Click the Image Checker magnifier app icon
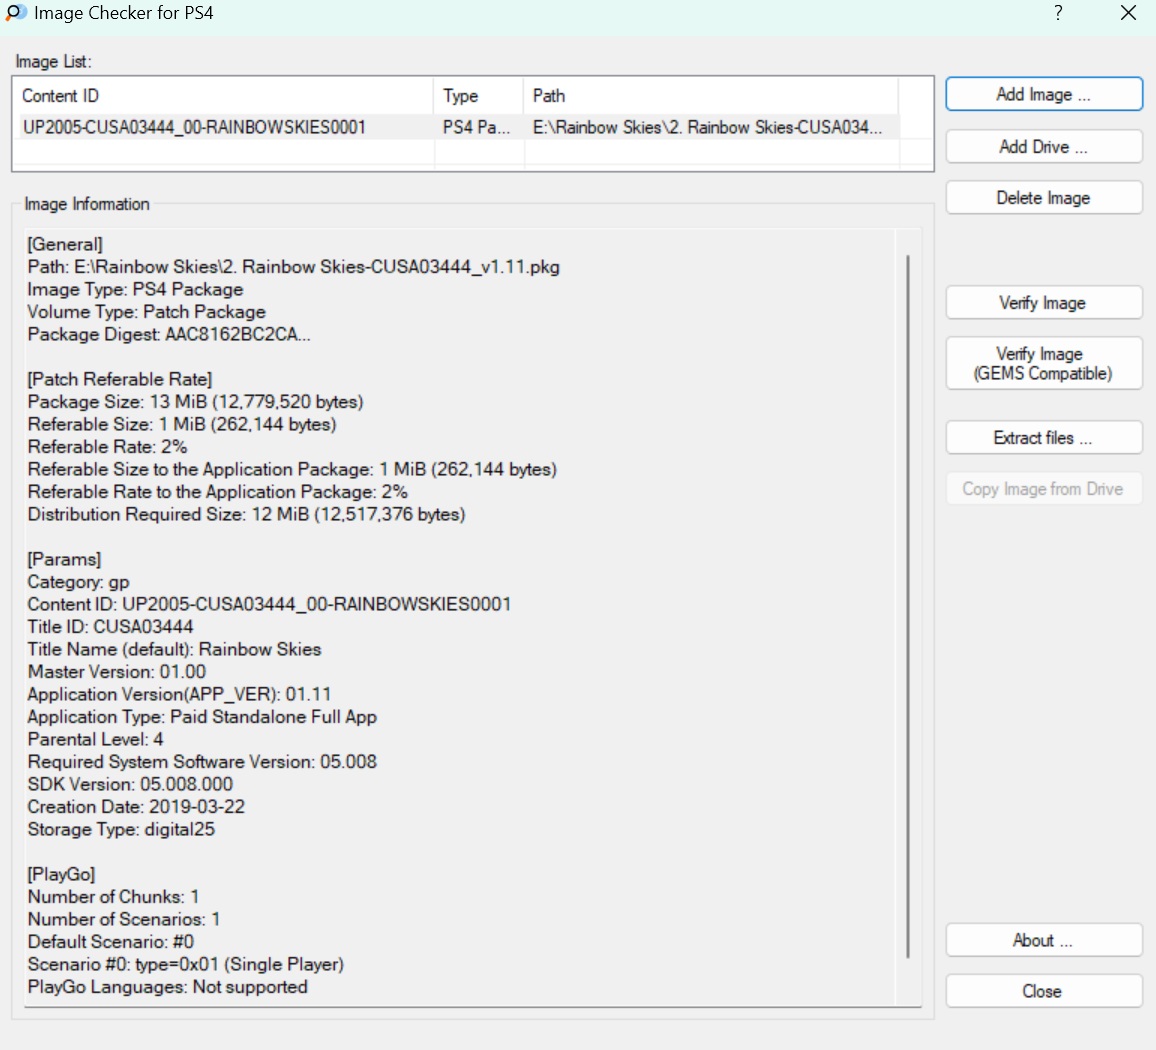This screenshot has width=1156, height=1050. point(15,13)
